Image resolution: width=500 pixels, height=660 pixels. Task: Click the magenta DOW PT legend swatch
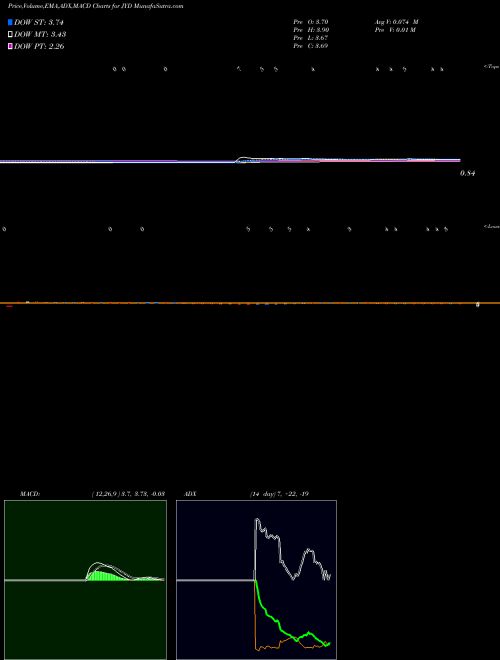10,46
